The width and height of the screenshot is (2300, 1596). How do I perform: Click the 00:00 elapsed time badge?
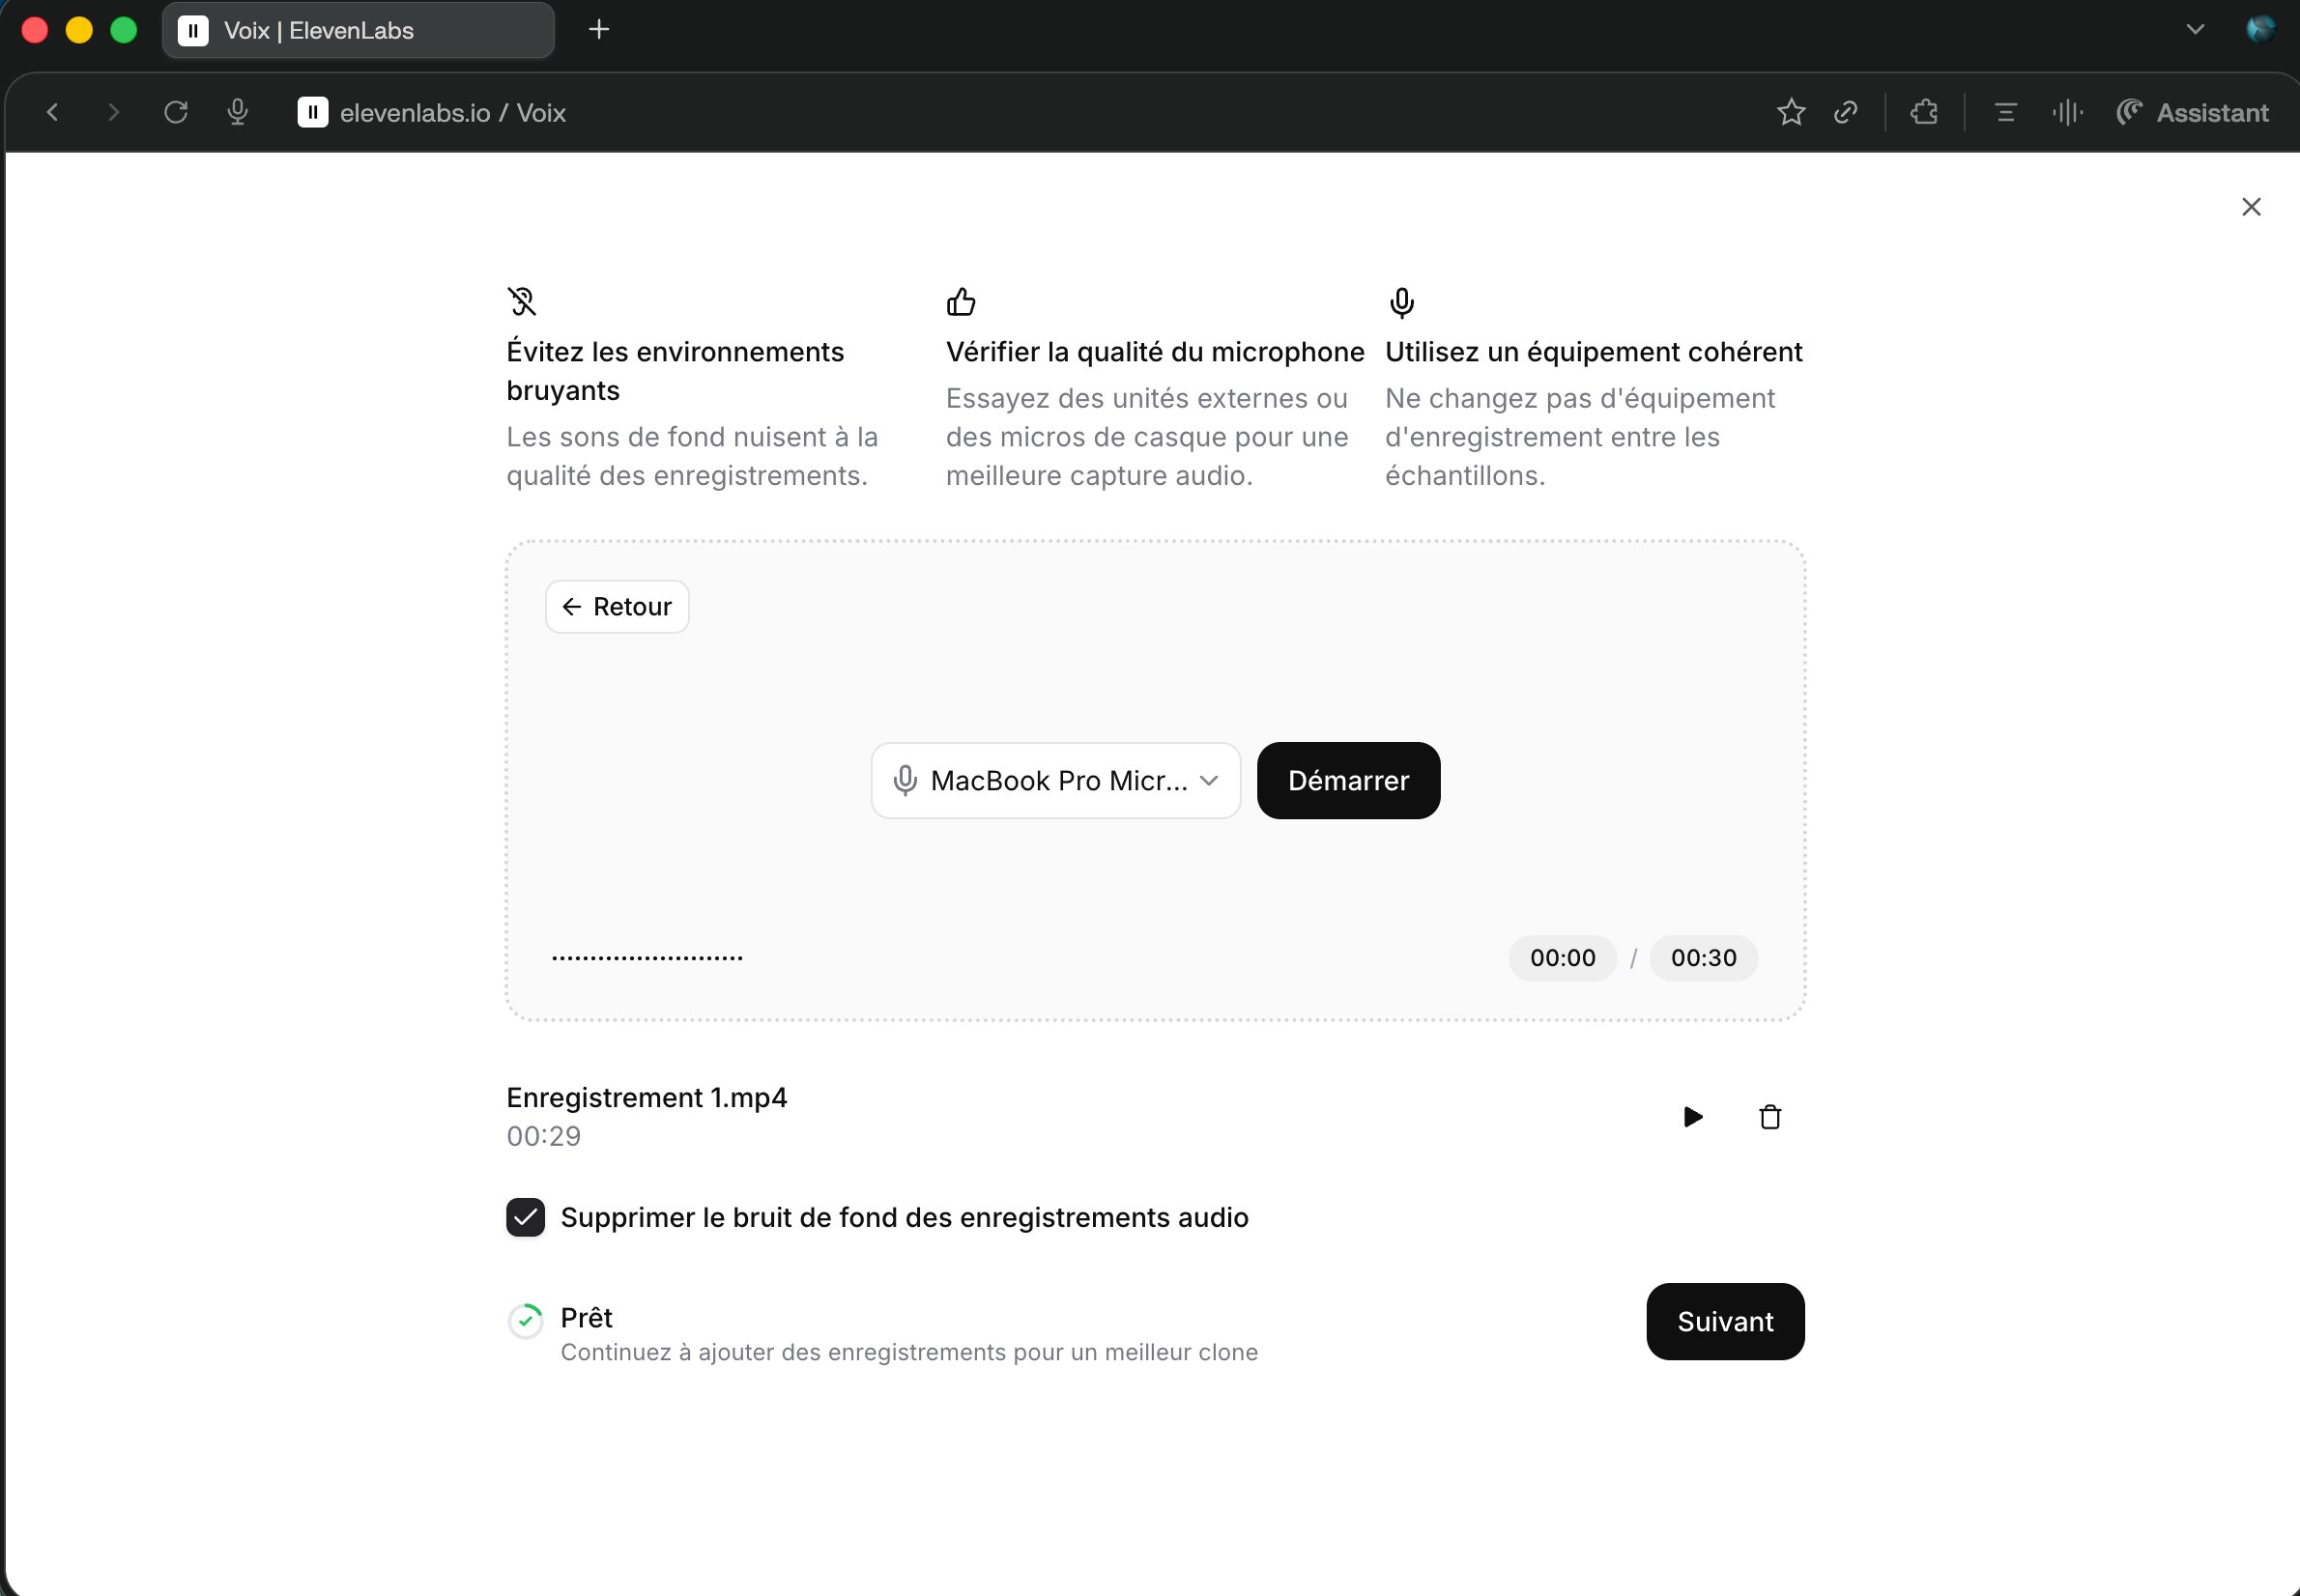coord(1562,958)
